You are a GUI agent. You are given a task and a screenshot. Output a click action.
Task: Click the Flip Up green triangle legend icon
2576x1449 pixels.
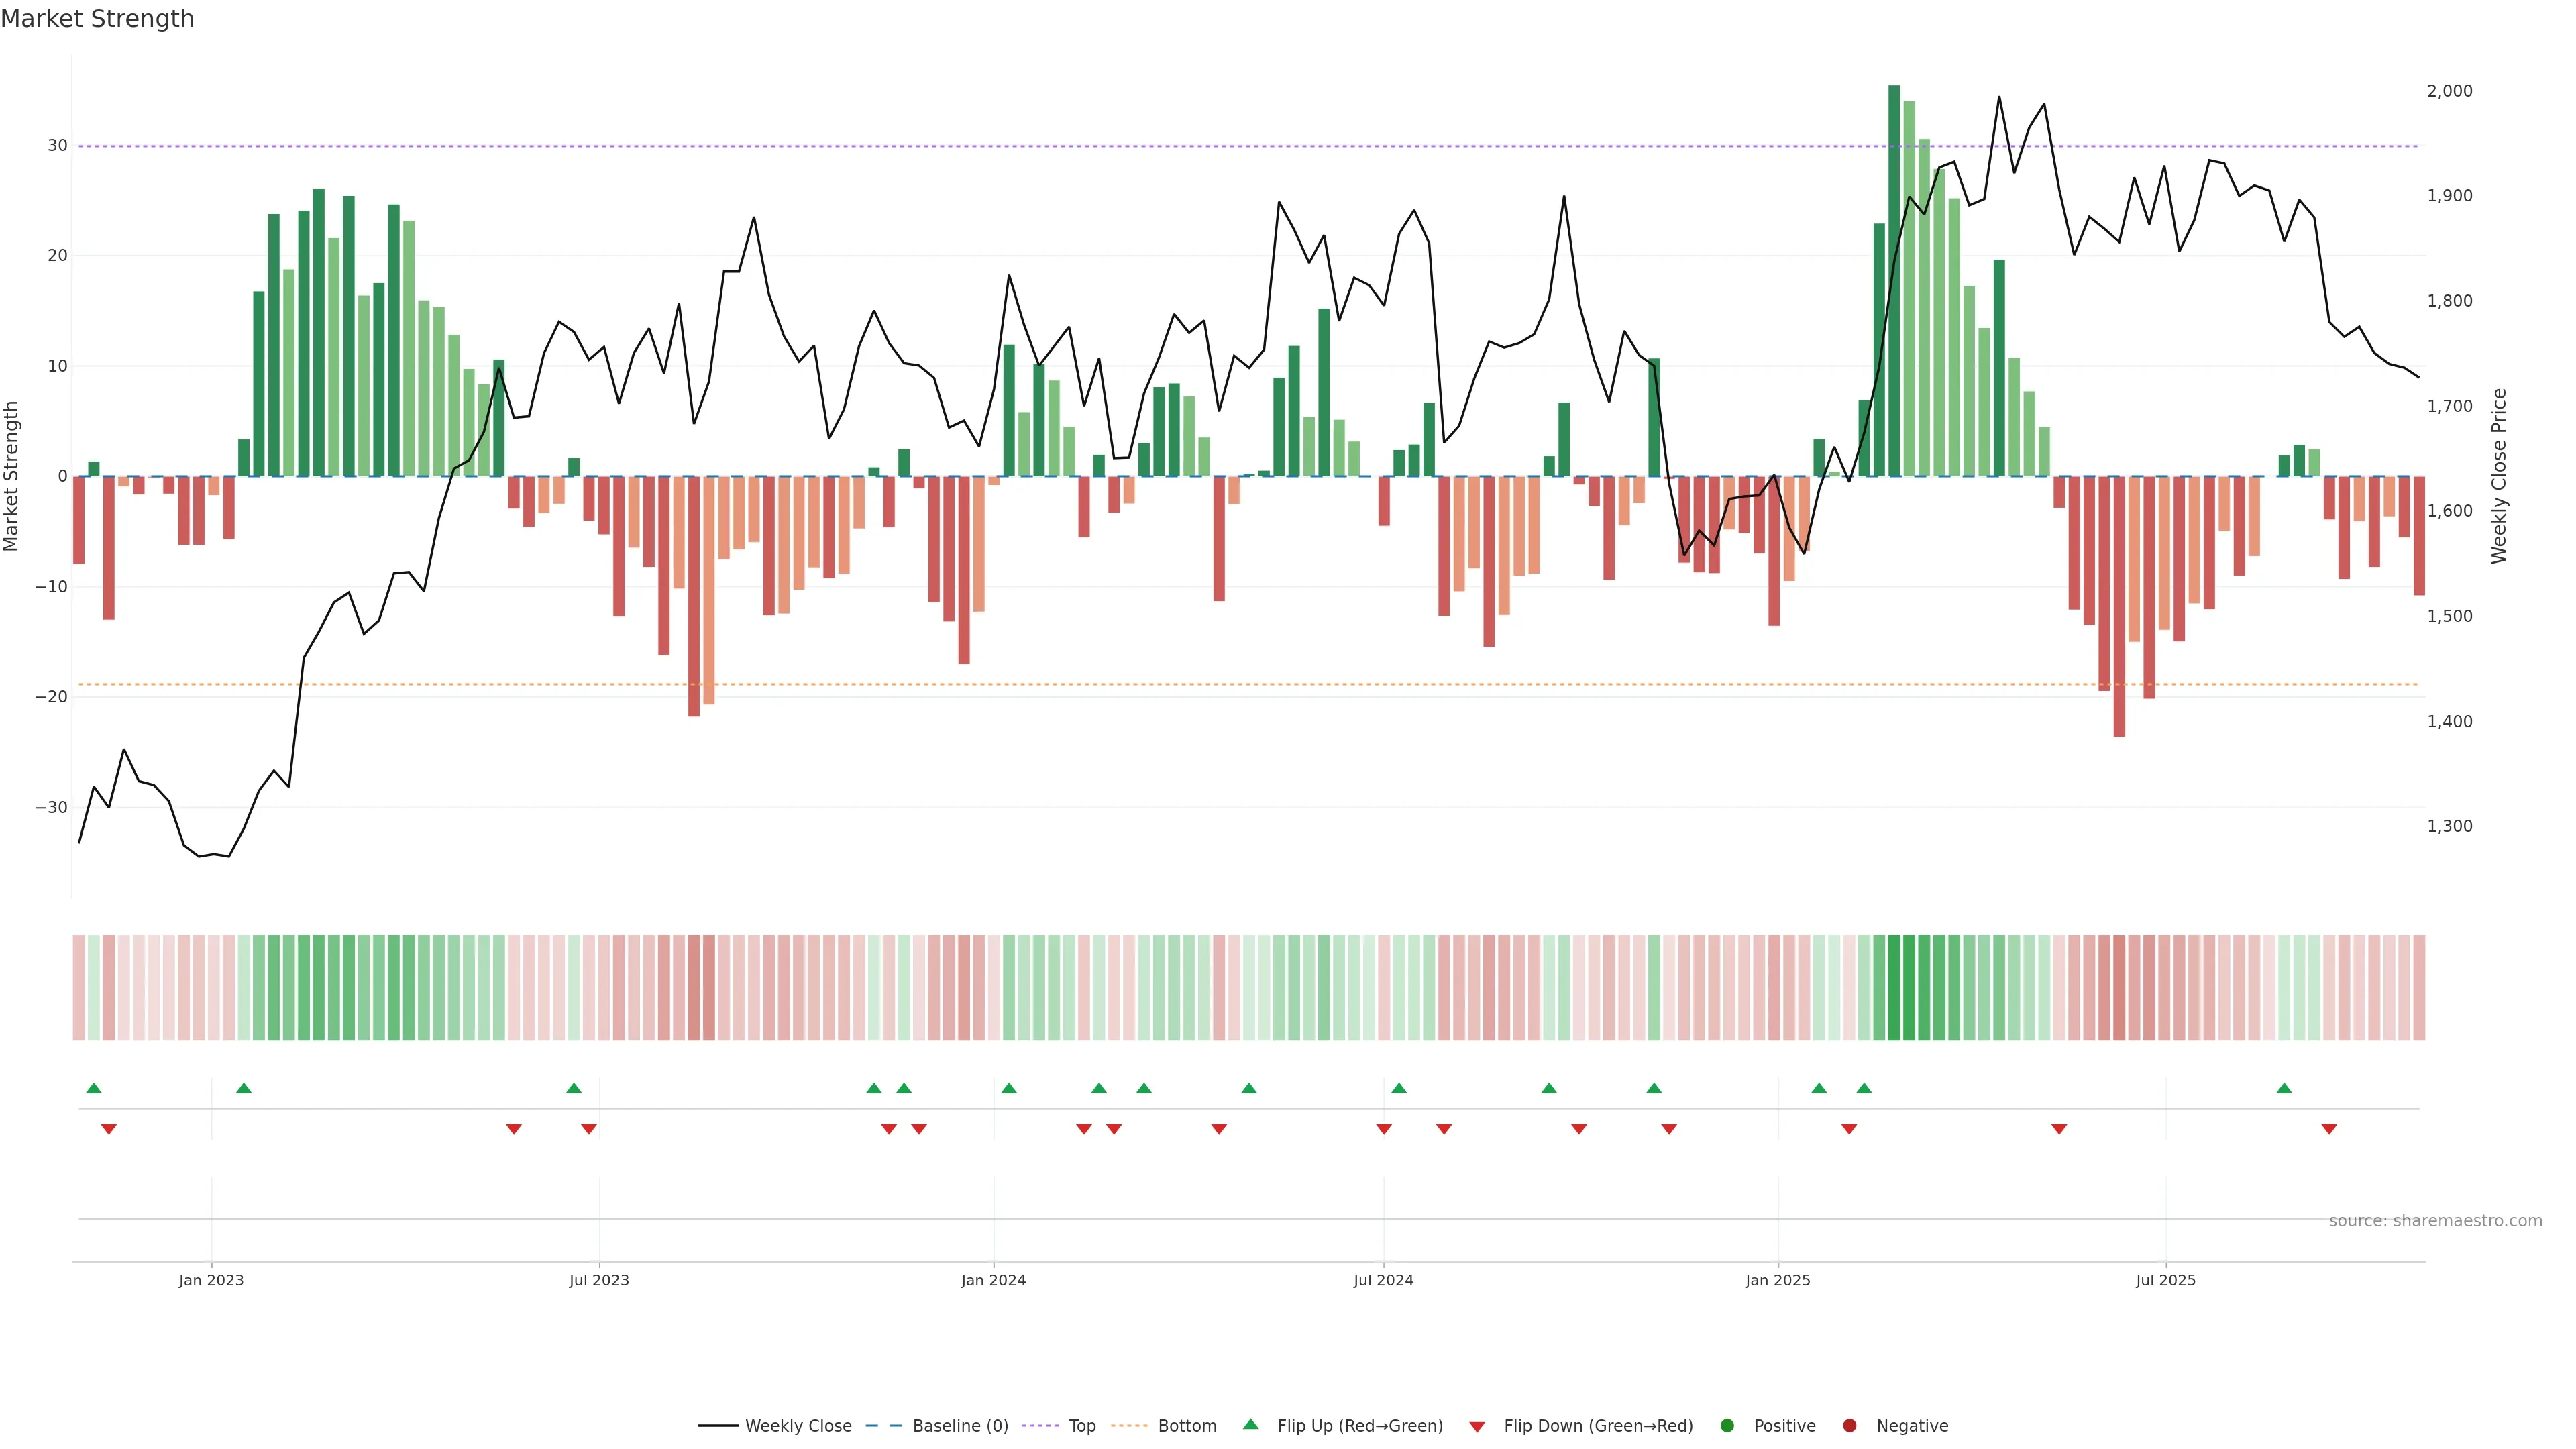point(1250,1424)
